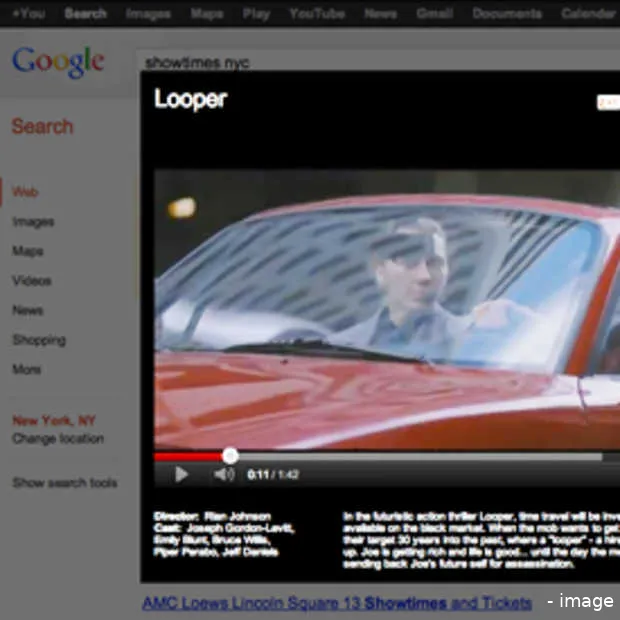This screenshot has height=620, width=620.
Task: Open Documents in the top bar
Action: pyautogui.click(x=507, y=14)
